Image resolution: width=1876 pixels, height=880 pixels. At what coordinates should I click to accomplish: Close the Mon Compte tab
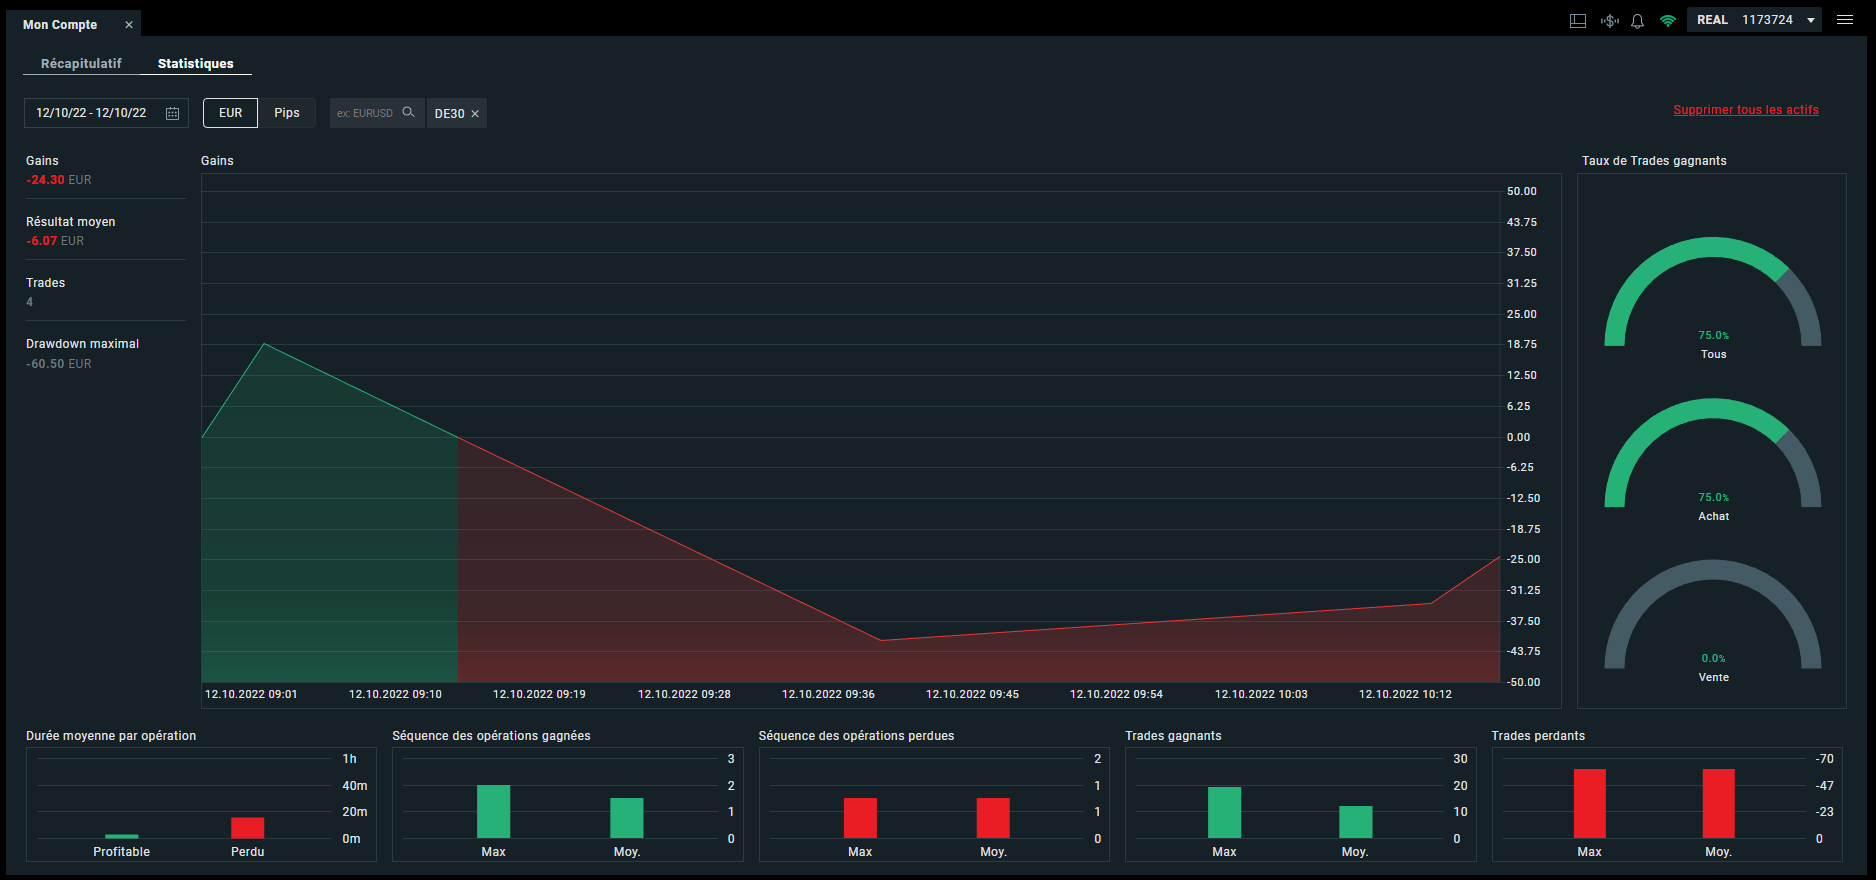pos(129,24)
